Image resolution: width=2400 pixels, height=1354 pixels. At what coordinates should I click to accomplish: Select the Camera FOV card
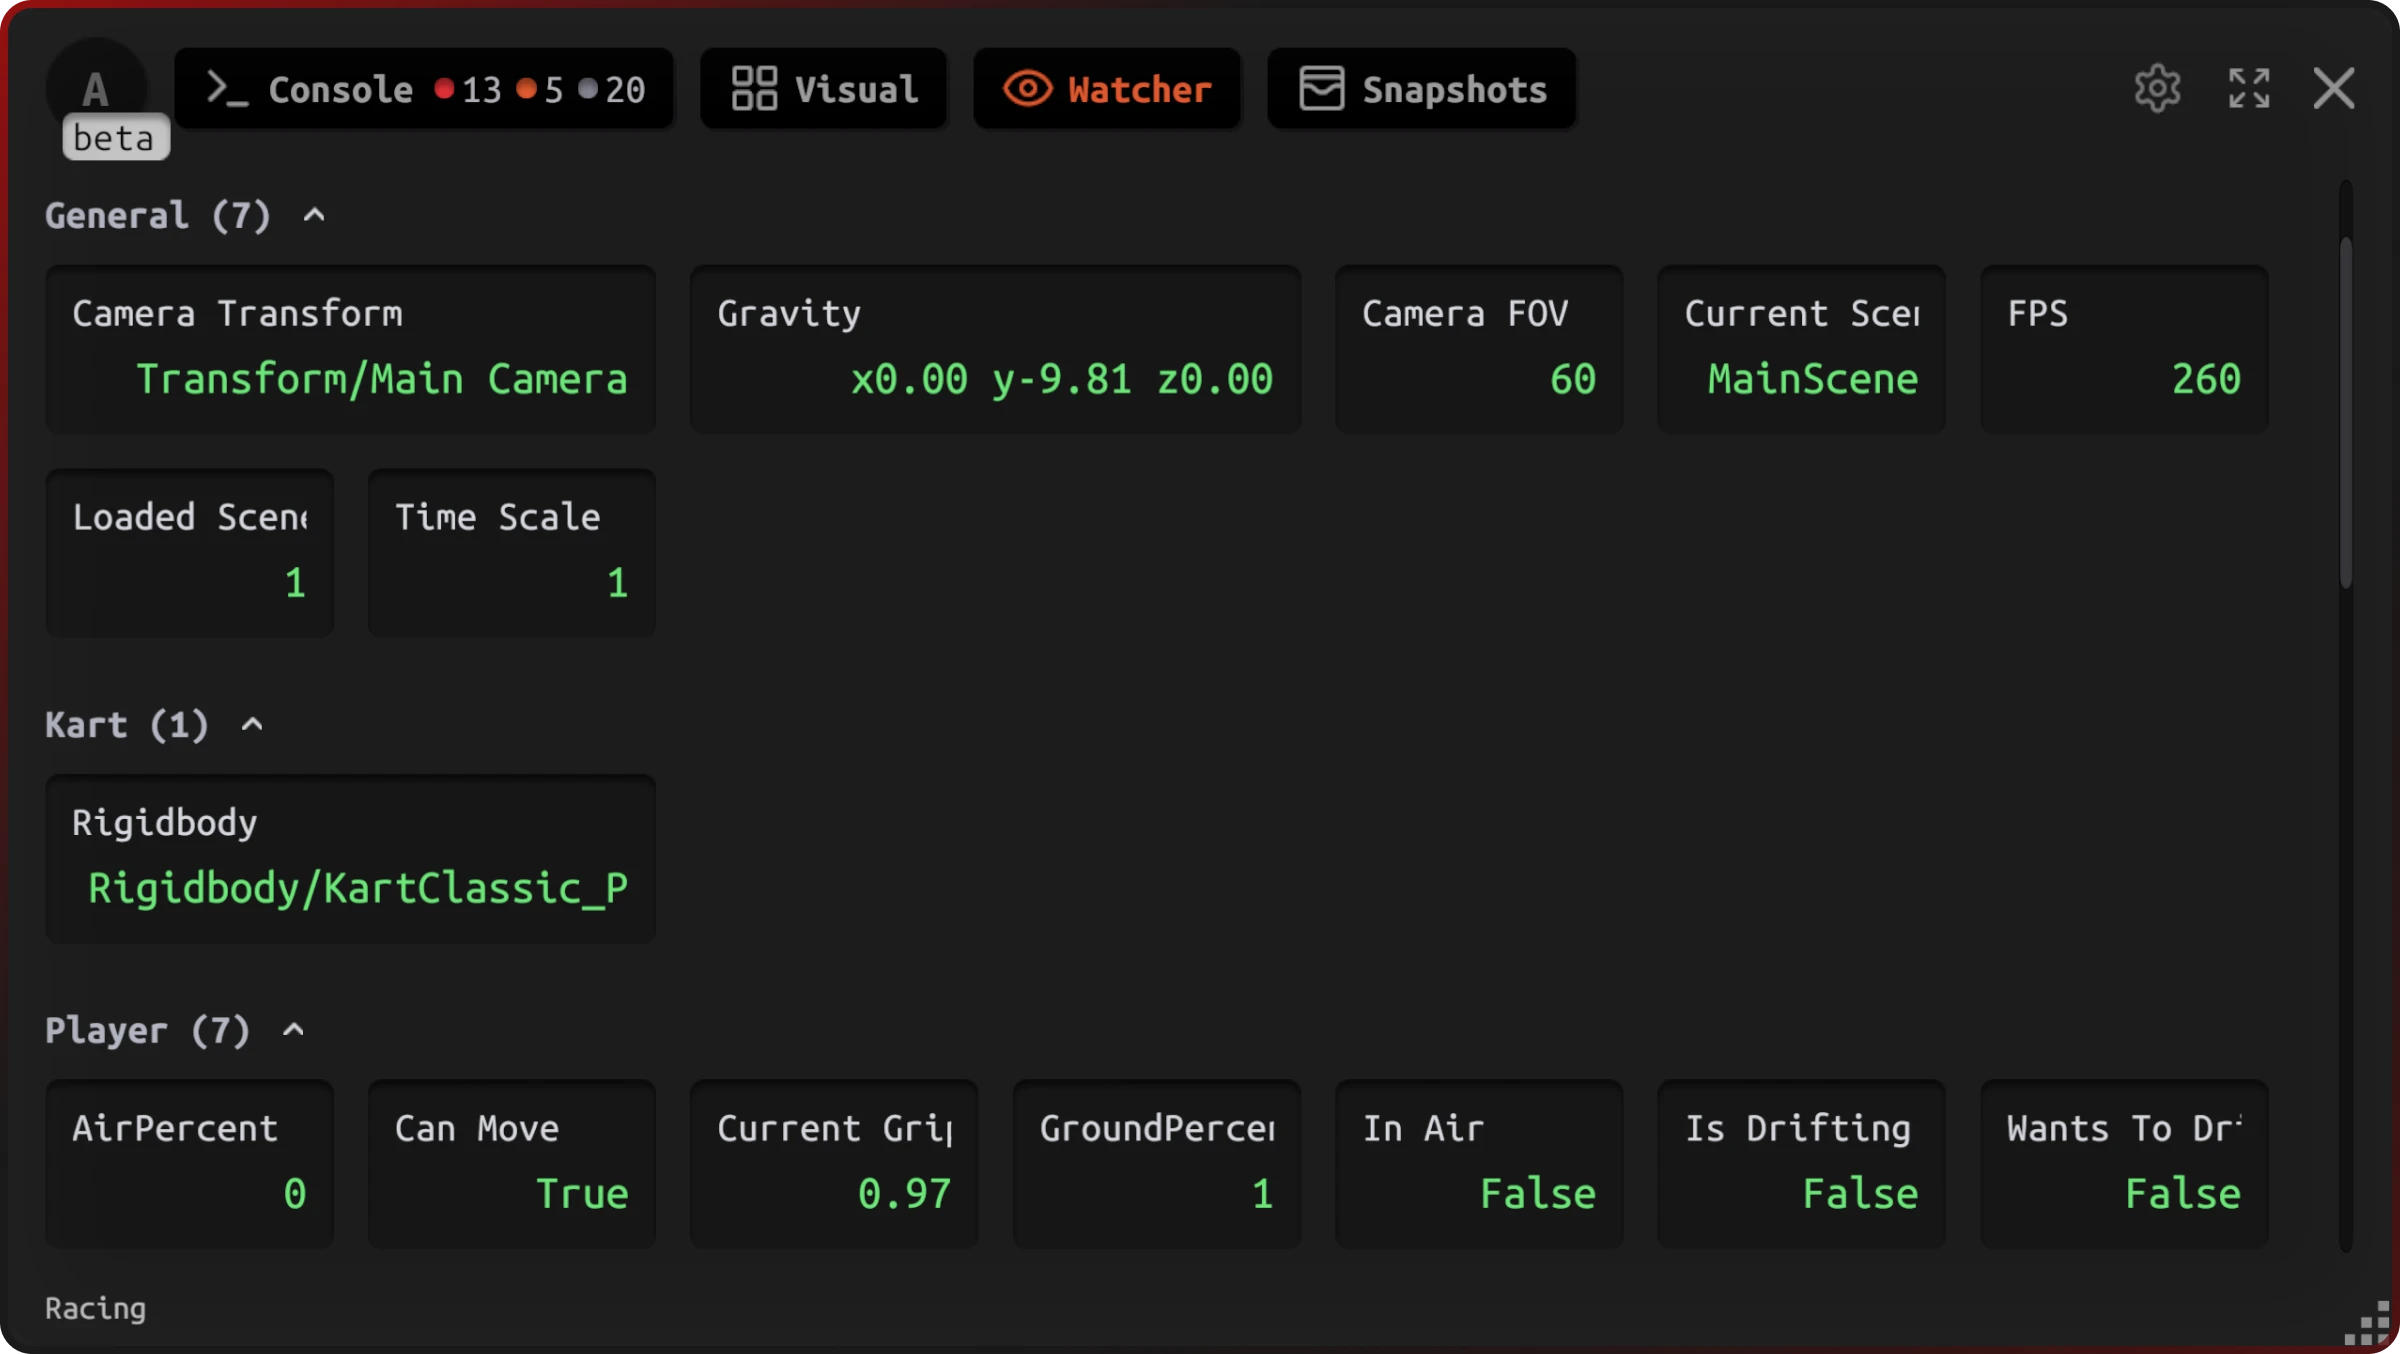coord(1479,348)
